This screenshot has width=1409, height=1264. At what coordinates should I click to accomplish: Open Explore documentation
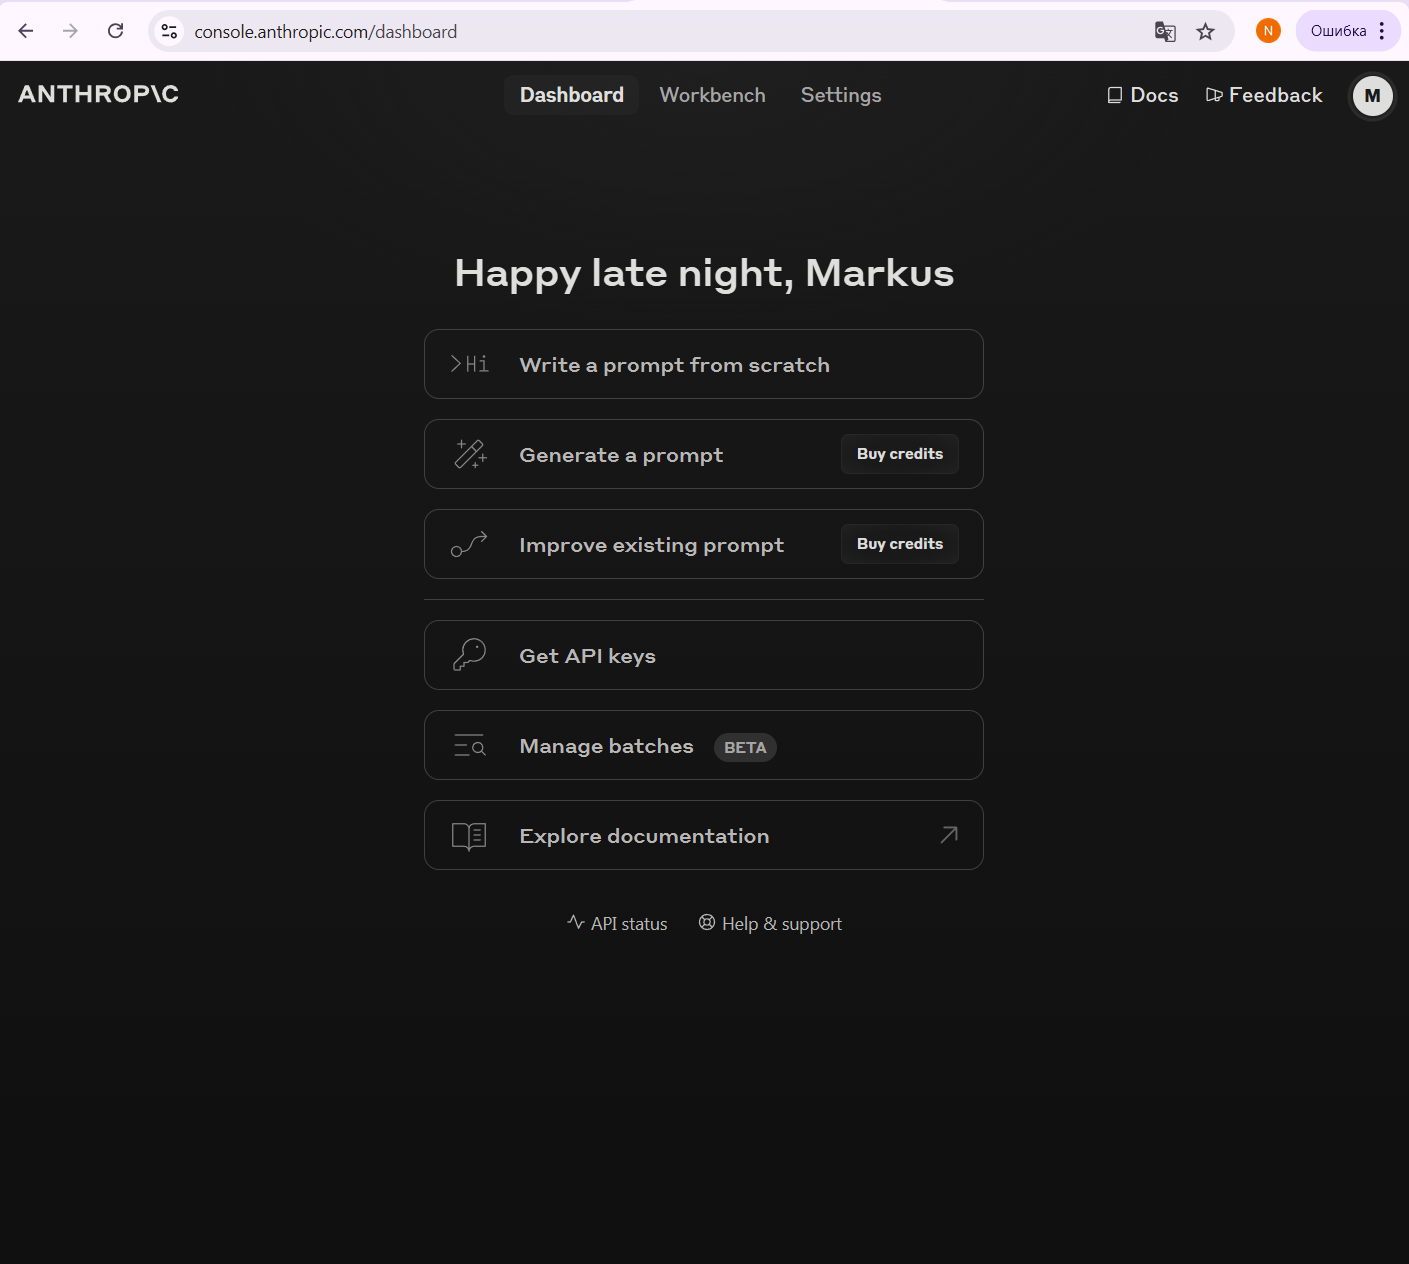(x=704, y=835)
